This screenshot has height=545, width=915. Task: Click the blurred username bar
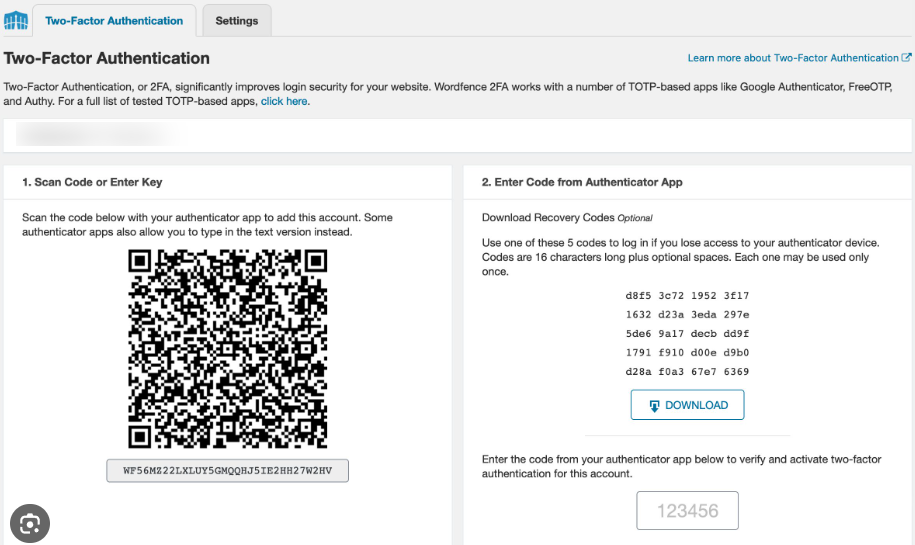[x=458, y=135]
